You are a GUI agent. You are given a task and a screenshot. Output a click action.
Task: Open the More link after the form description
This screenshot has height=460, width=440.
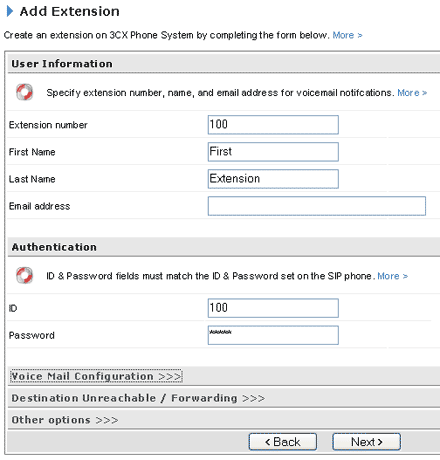347,35
